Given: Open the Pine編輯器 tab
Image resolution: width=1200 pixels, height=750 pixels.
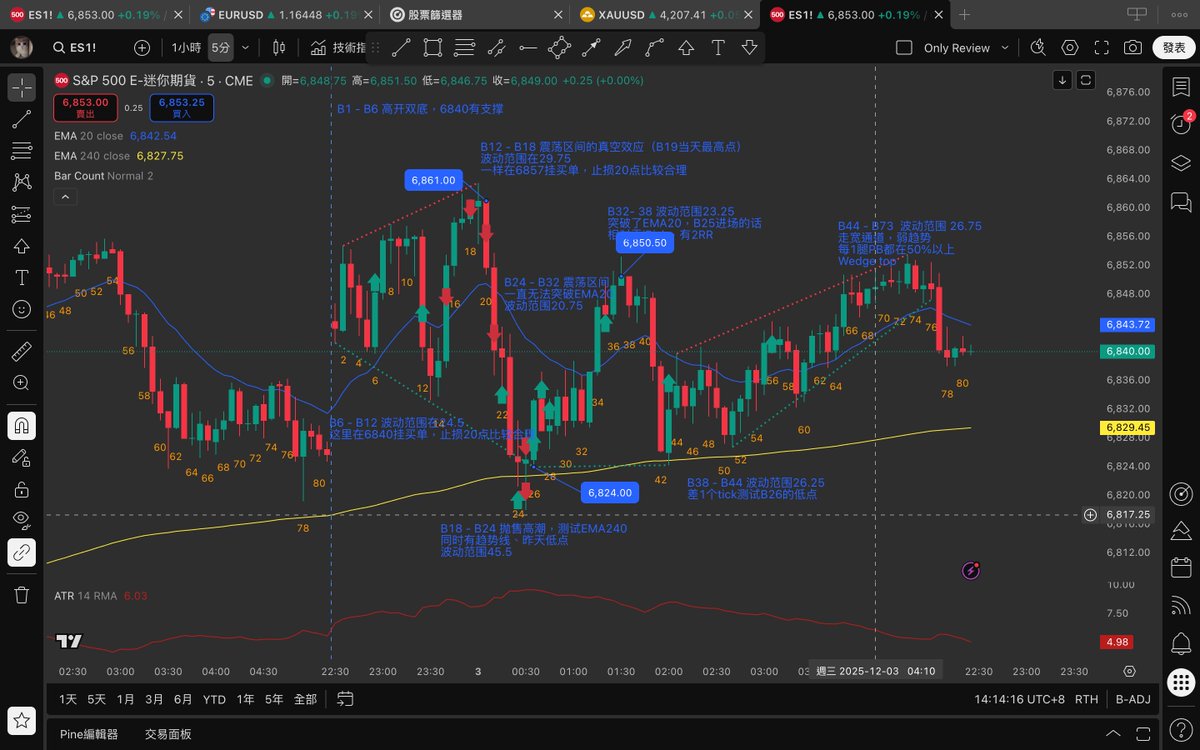Looking at the screenshot, I should pos(89,734).
